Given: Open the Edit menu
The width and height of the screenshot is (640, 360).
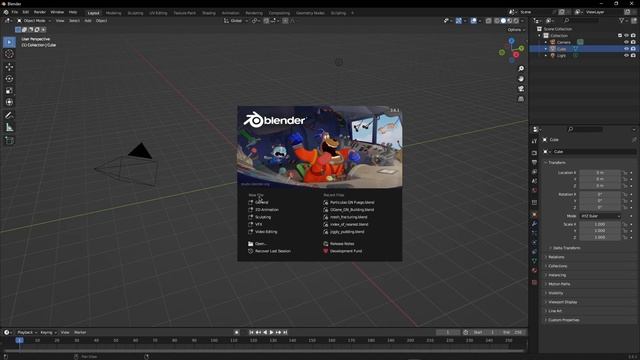Looking at the screenshot, I should point(26,12).
